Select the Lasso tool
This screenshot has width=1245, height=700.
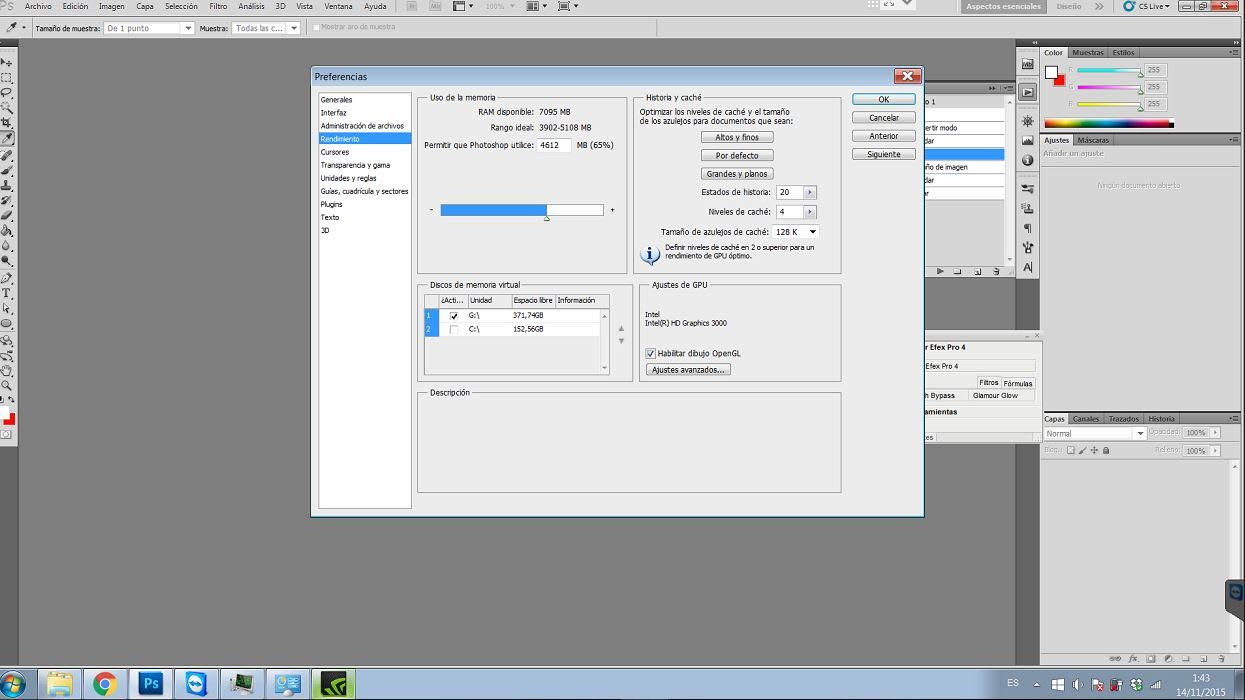pos(6,92)
